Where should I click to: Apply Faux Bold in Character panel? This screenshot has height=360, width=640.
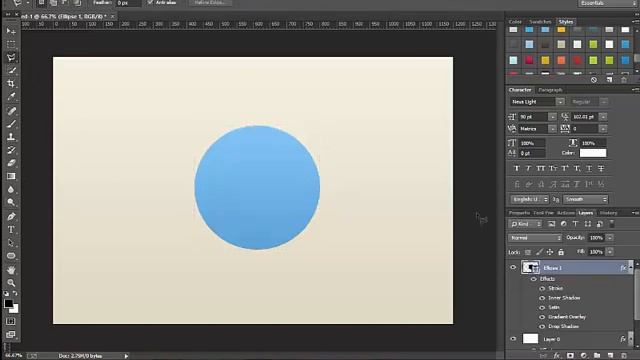pyautogui.click(x=517, y=168)
